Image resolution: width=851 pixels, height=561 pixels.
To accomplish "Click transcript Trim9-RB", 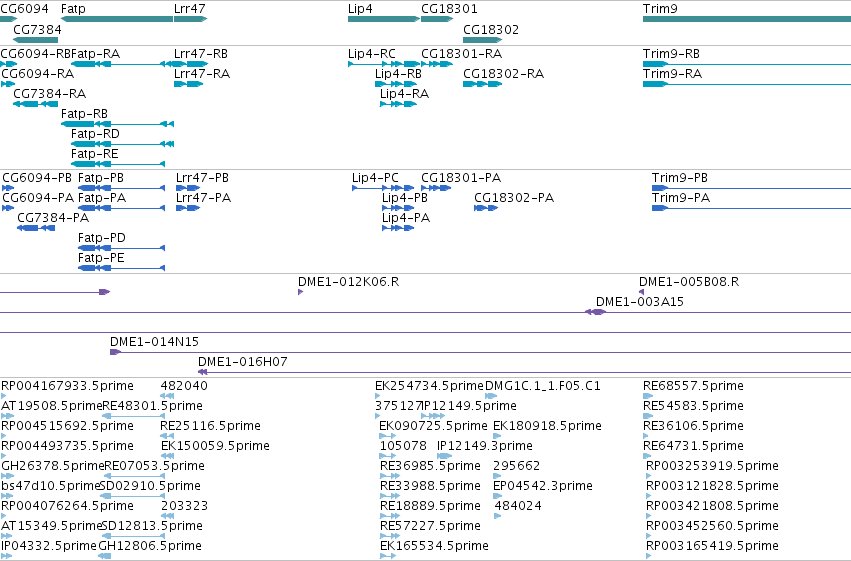I will coord(671,54).
